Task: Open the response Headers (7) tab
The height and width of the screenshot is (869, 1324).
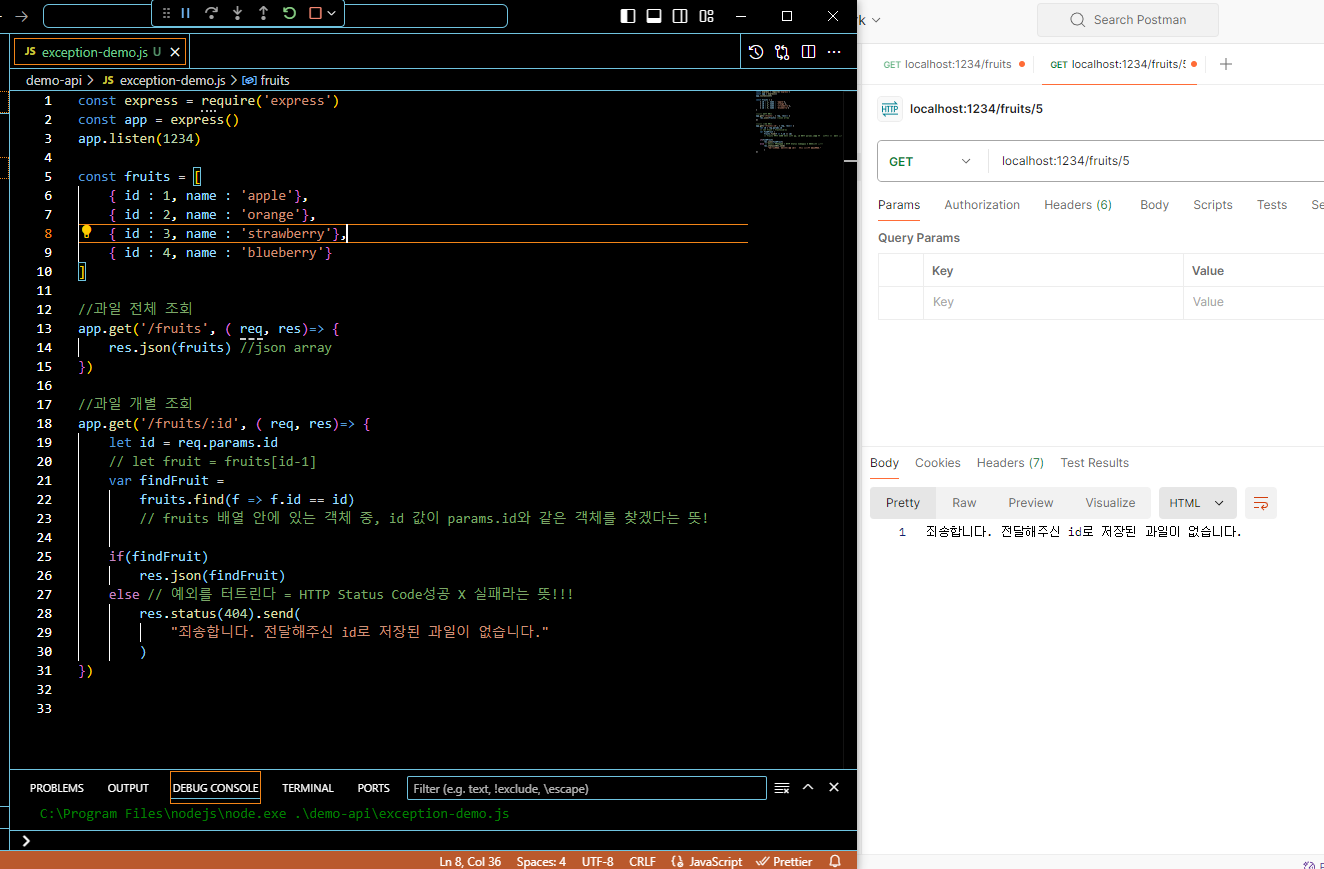Action: 1010,463
